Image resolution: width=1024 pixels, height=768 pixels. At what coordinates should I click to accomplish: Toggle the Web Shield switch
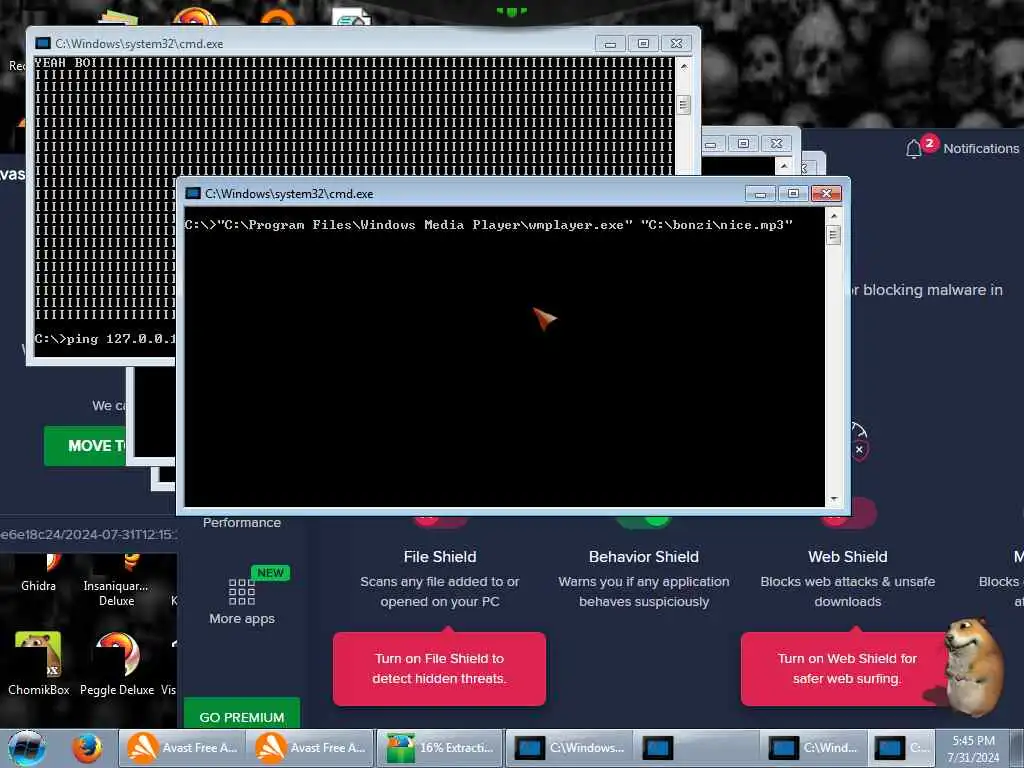click(x=848, y=516)
